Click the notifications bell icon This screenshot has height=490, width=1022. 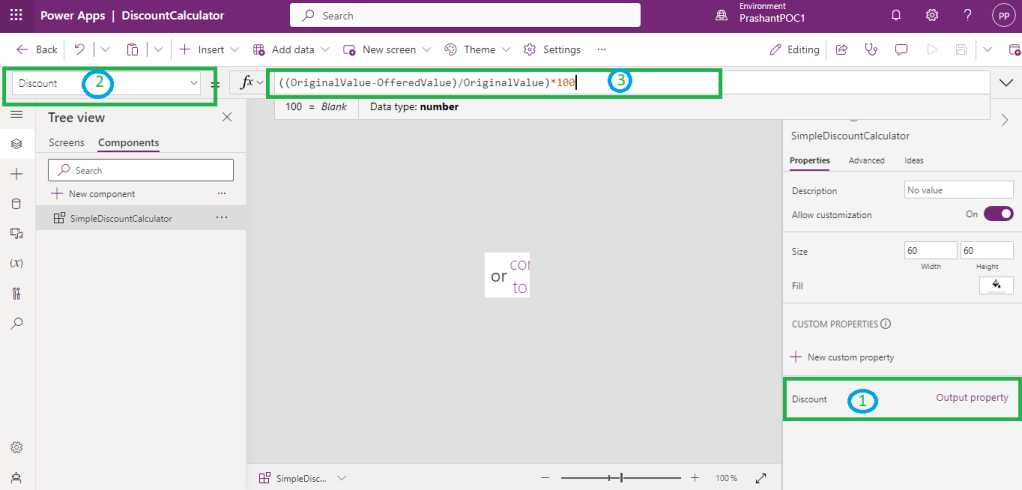click(x=896, y=16)
